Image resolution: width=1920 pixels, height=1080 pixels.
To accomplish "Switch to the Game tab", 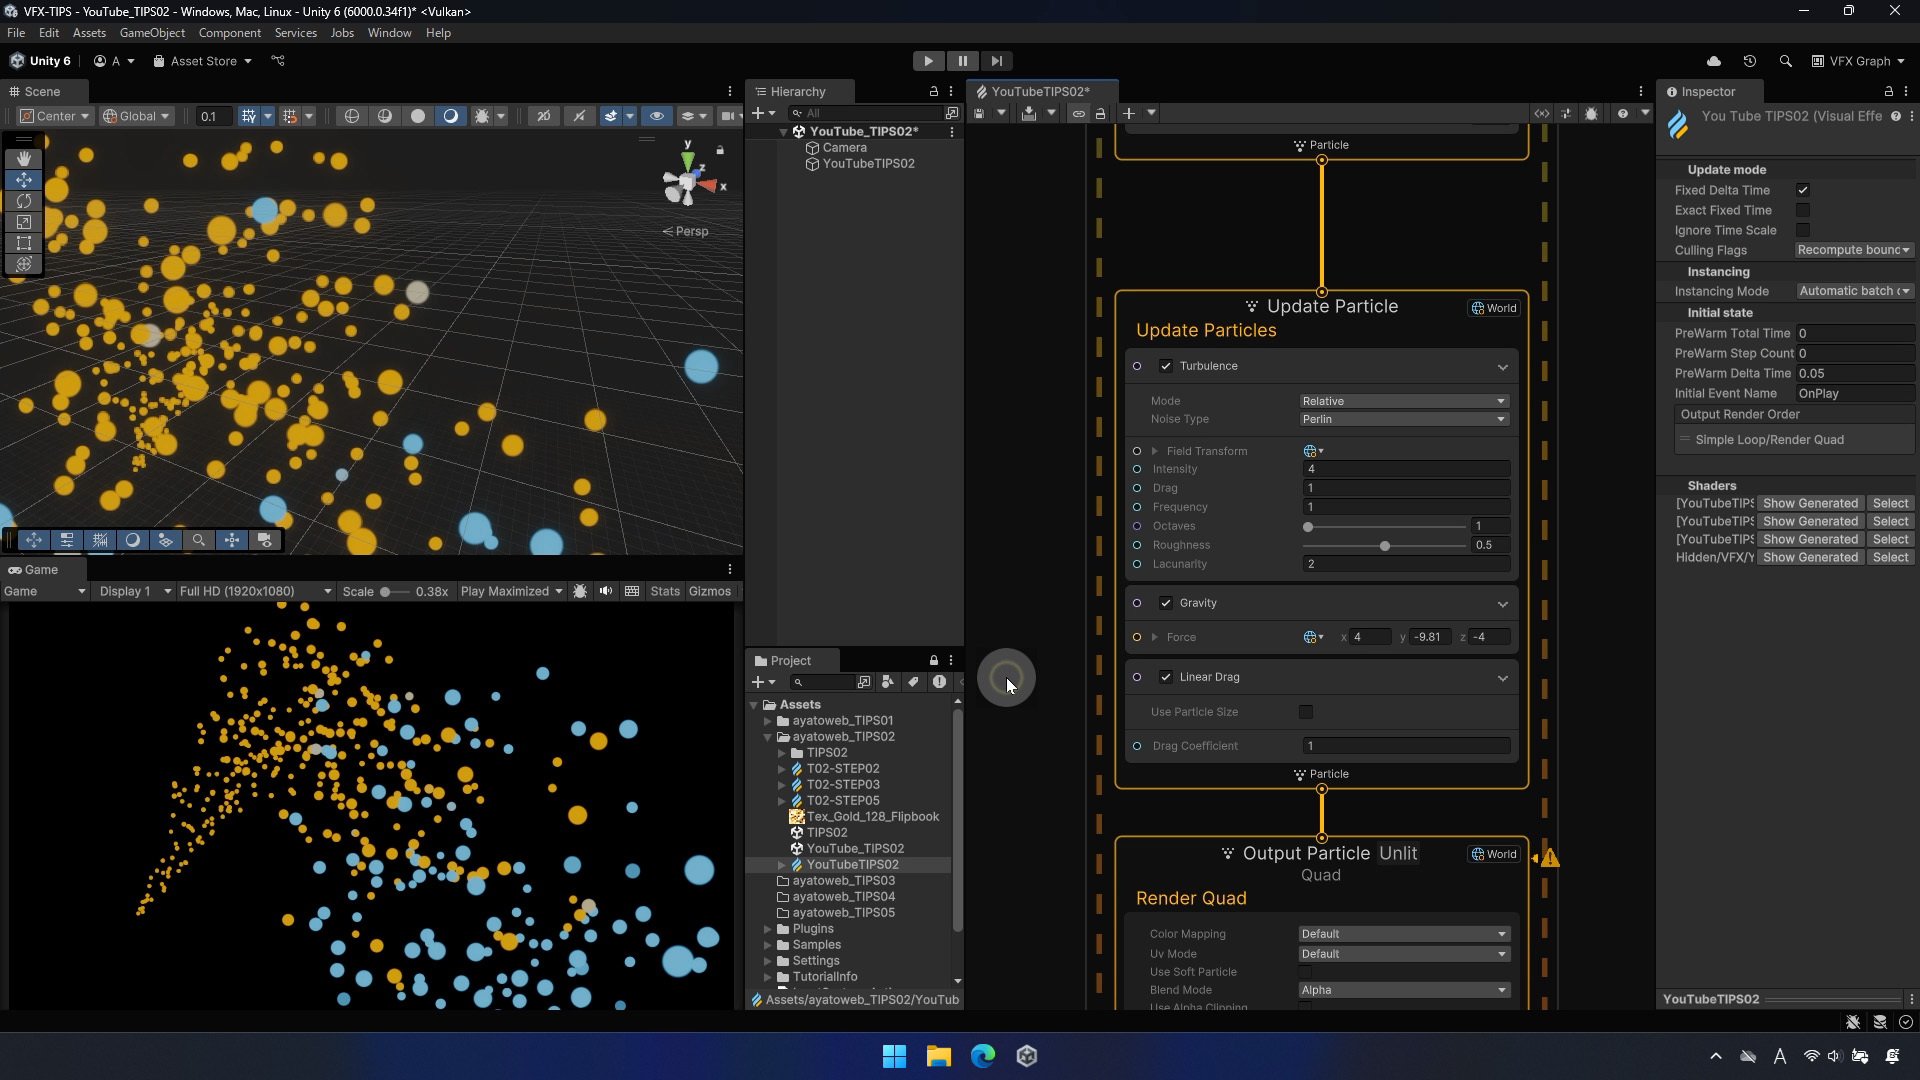I will coord(34,570).
